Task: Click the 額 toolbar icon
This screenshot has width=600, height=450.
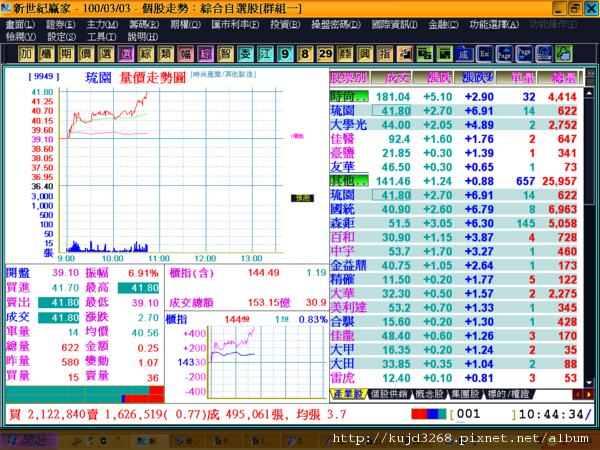Action: [345, 54]
